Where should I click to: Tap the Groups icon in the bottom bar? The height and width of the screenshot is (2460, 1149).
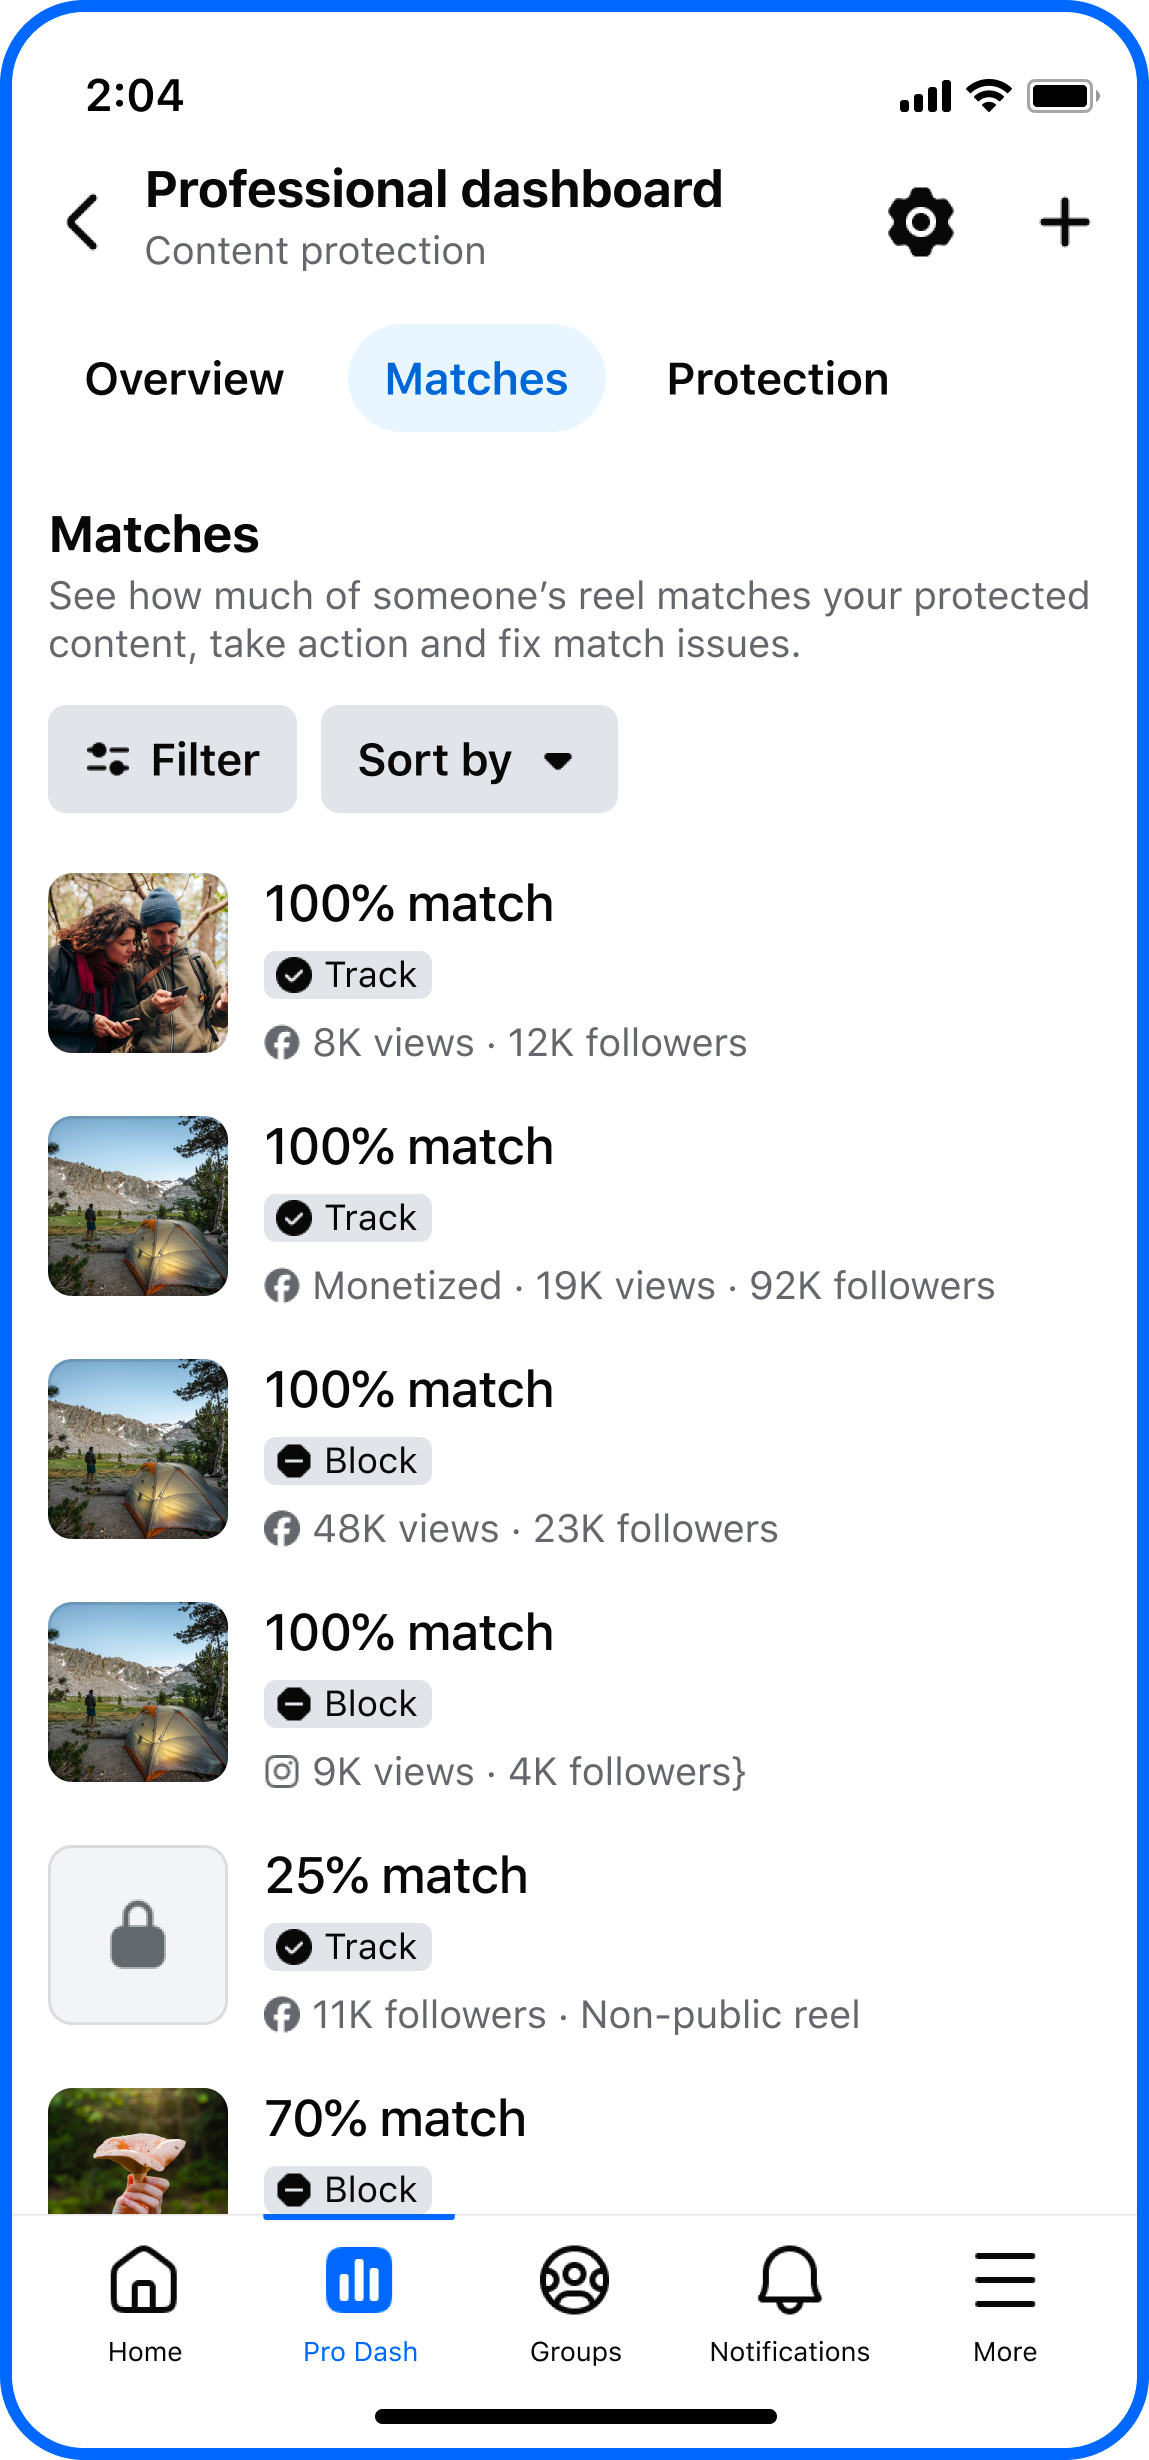[x=574, y=2300]
